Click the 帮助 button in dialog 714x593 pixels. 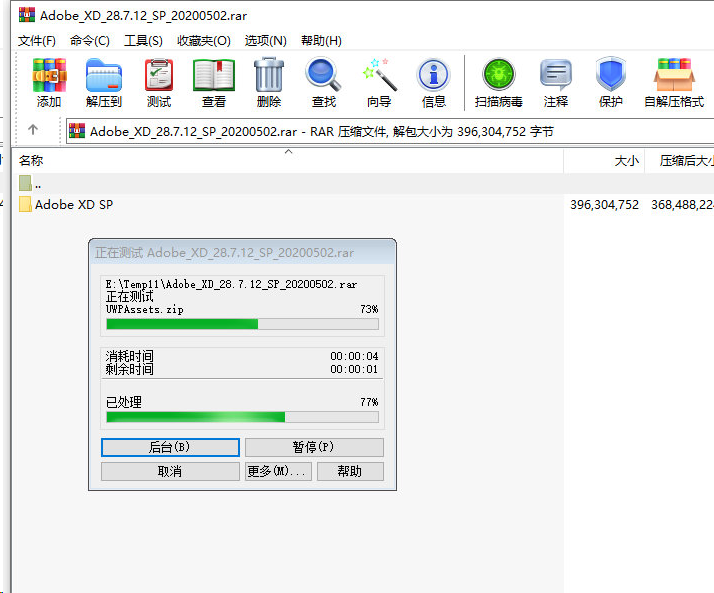pyautogui.click(x=350, y=471)
